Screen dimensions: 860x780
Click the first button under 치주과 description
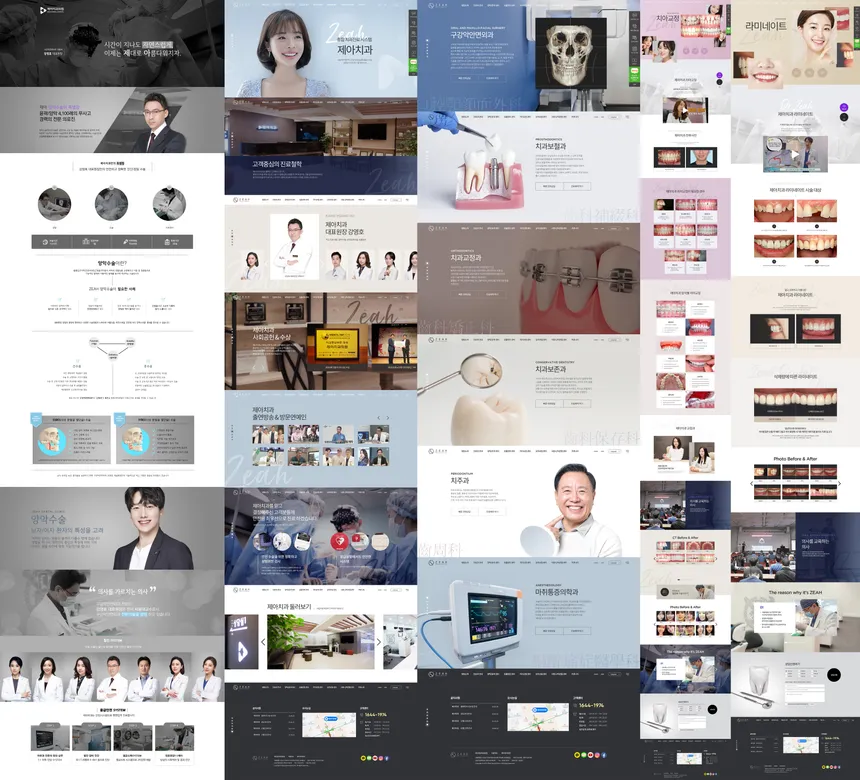[464, 511]
